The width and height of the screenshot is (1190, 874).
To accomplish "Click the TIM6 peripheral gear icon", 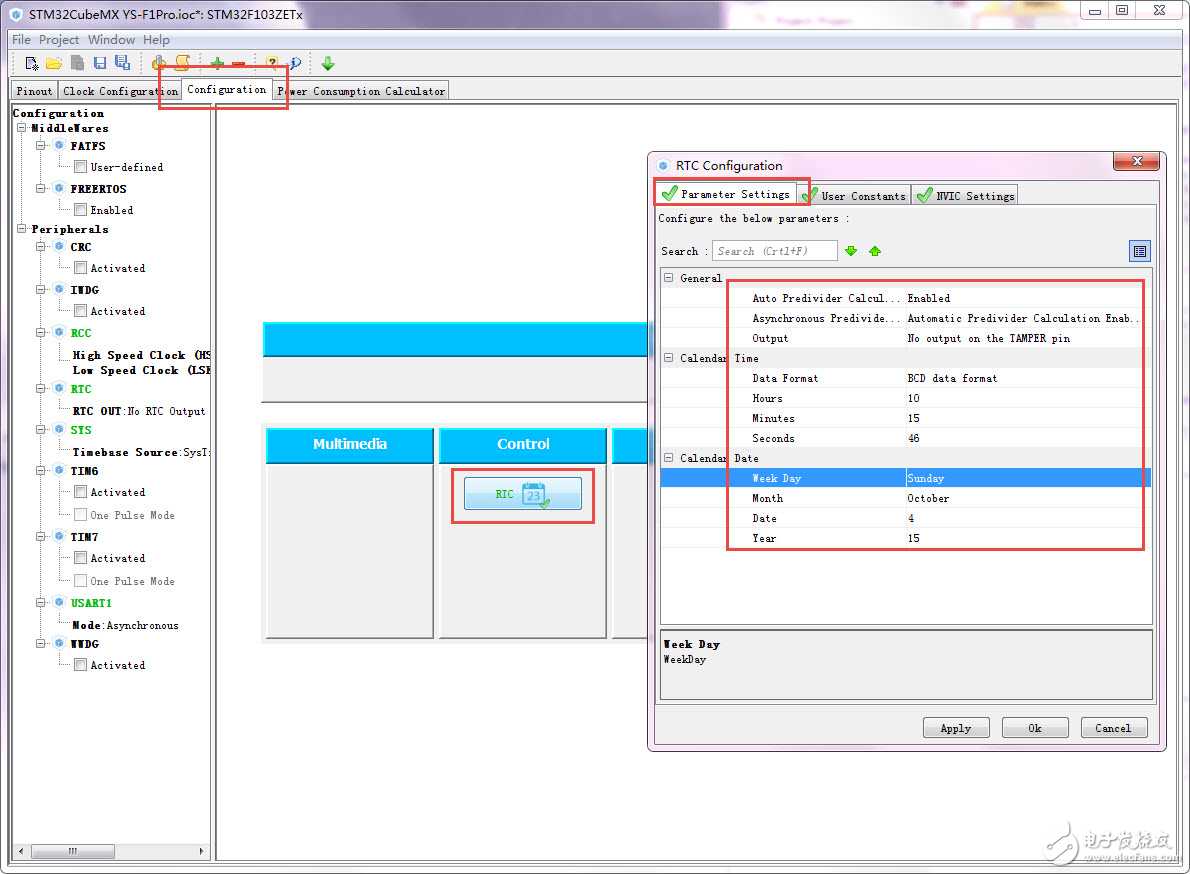I will pos(59,470).
